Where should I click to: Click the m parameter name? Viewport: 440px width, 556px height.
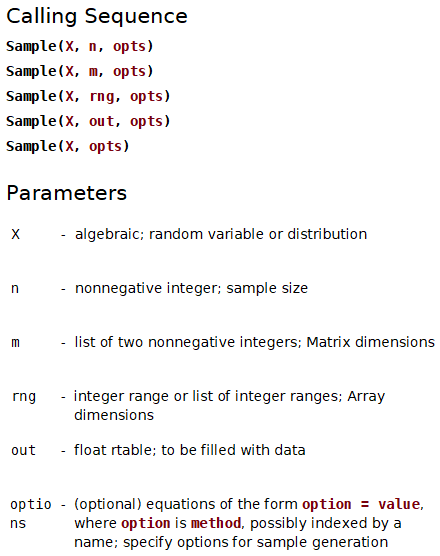click(x=16, y=343)
